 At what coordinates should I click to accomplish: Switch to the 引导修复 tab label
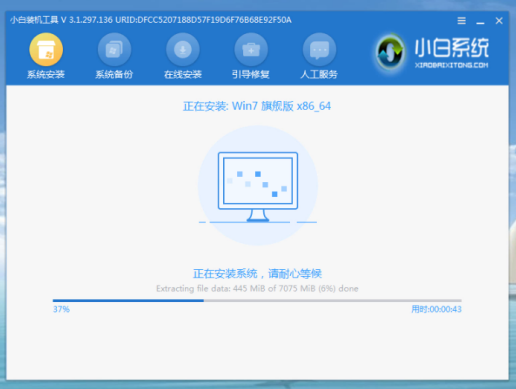pyautogui.click(x=251, y=74)
